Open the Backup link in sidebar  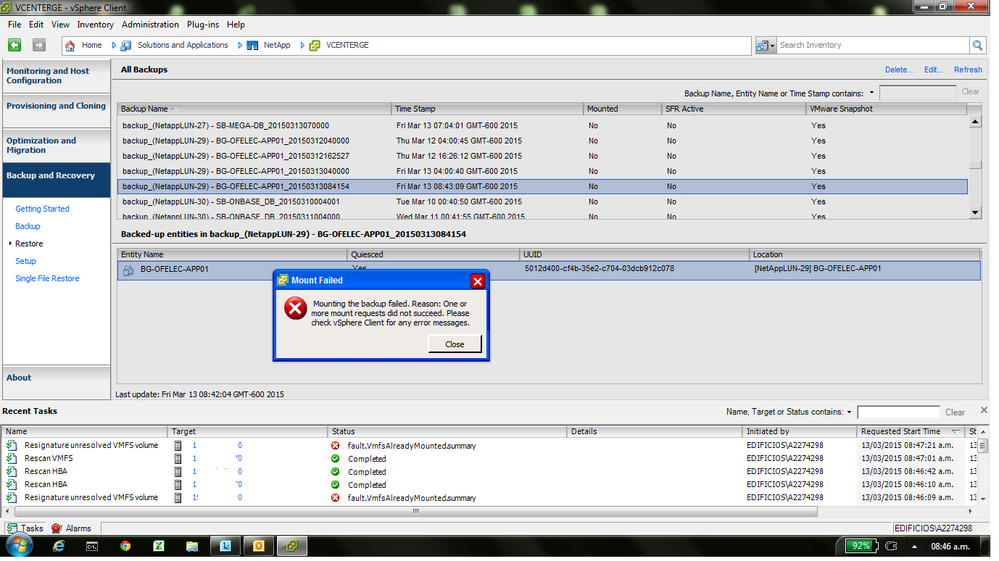point(28,228)
